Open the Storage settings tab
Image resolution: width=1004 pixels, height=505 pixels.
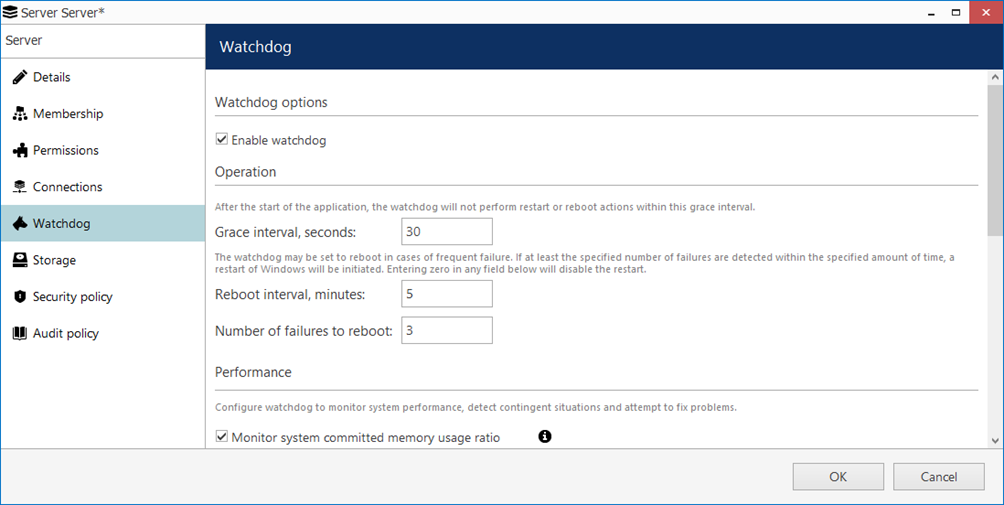(54, 260)
